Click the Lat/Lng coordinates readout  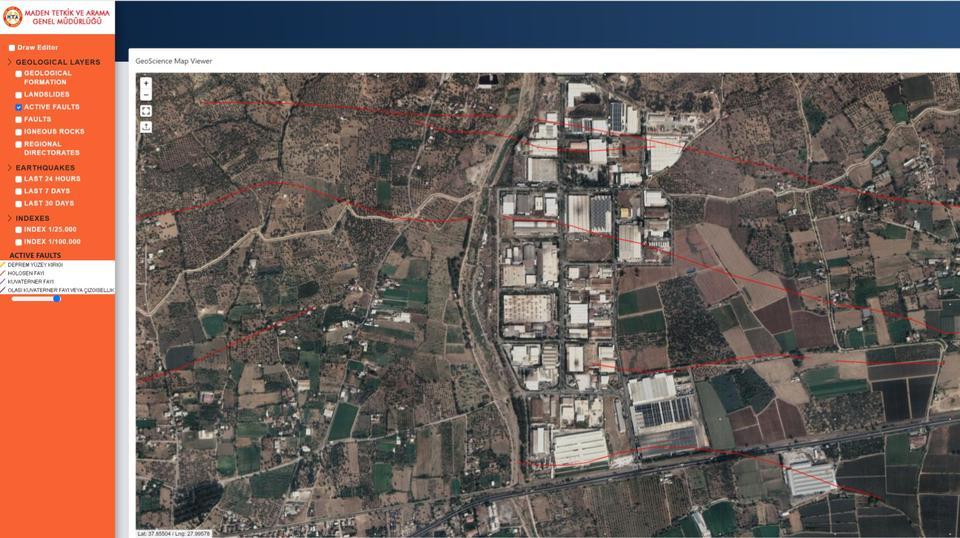tap(174, 533)
